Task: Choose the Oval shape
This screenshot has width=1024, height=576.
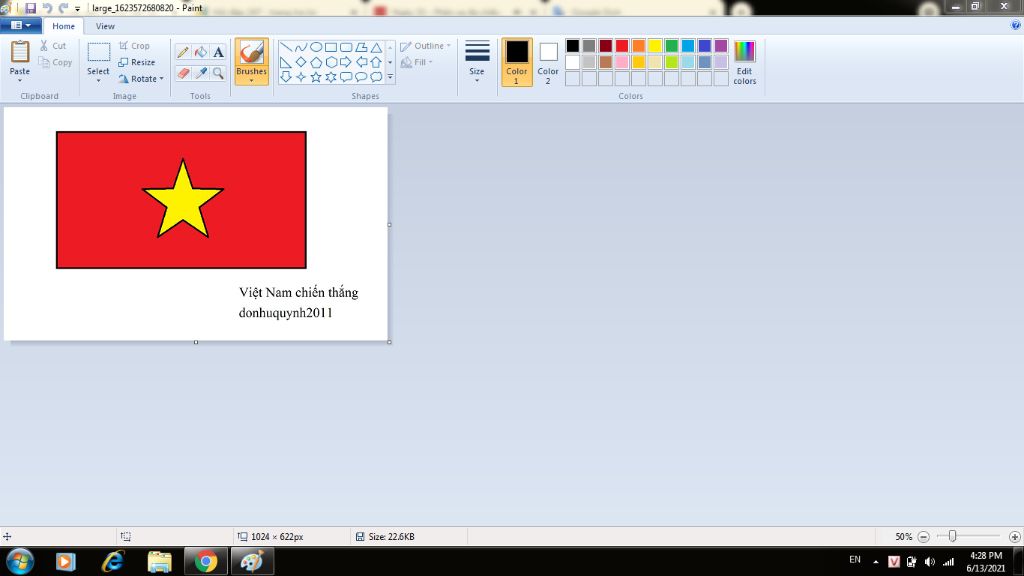Action: 315,47
